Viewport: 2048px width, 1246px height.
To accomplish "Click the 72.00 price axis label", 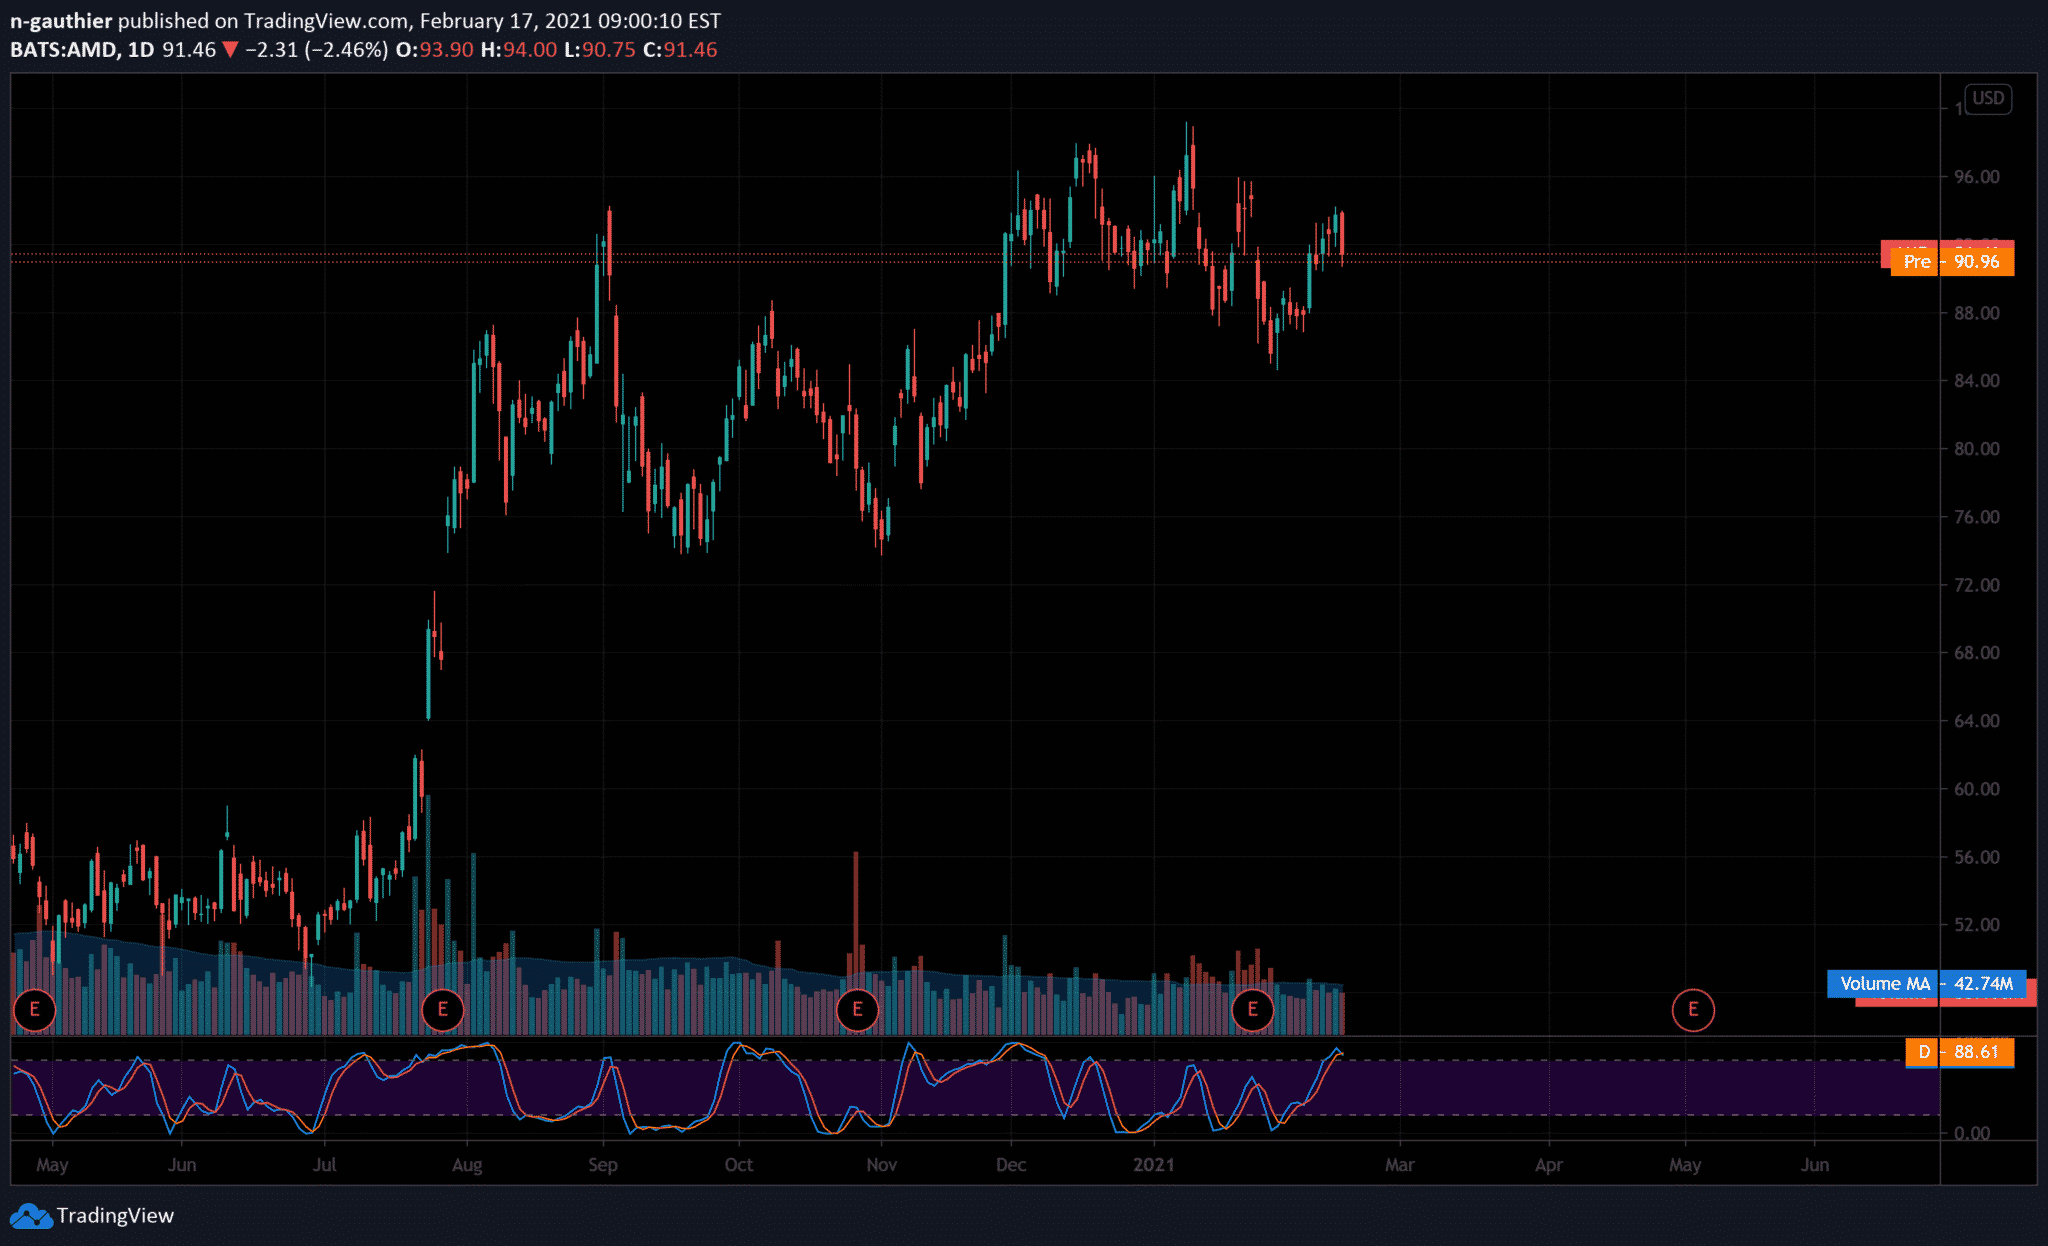I will point(1977,585).
